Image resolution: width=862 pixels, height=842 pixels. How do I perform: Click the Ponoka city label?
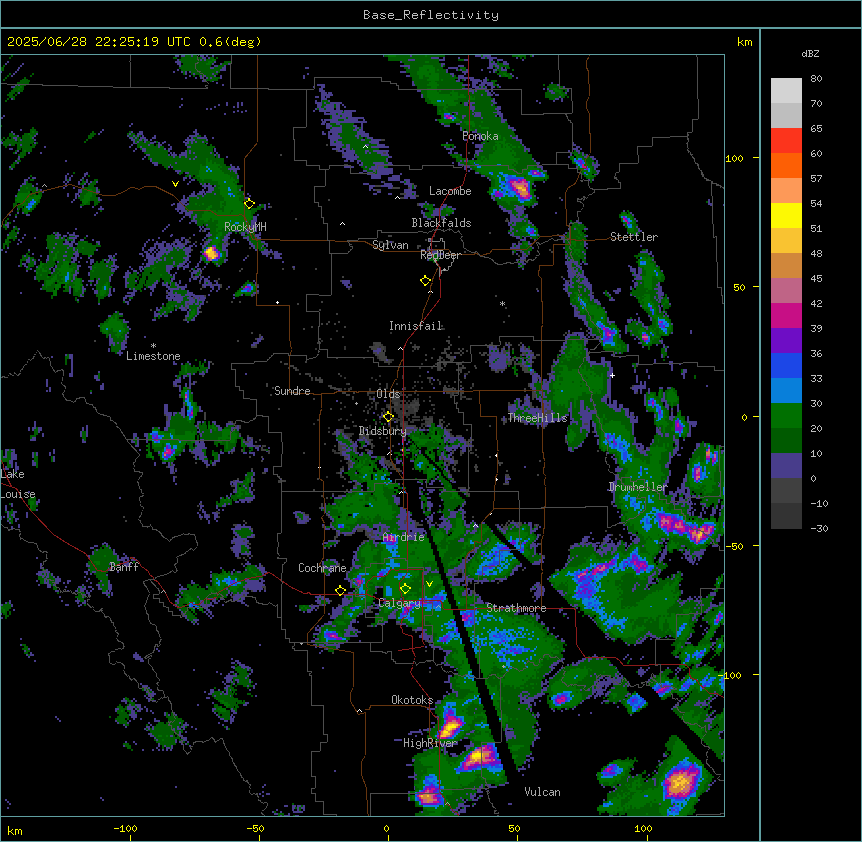480,136
